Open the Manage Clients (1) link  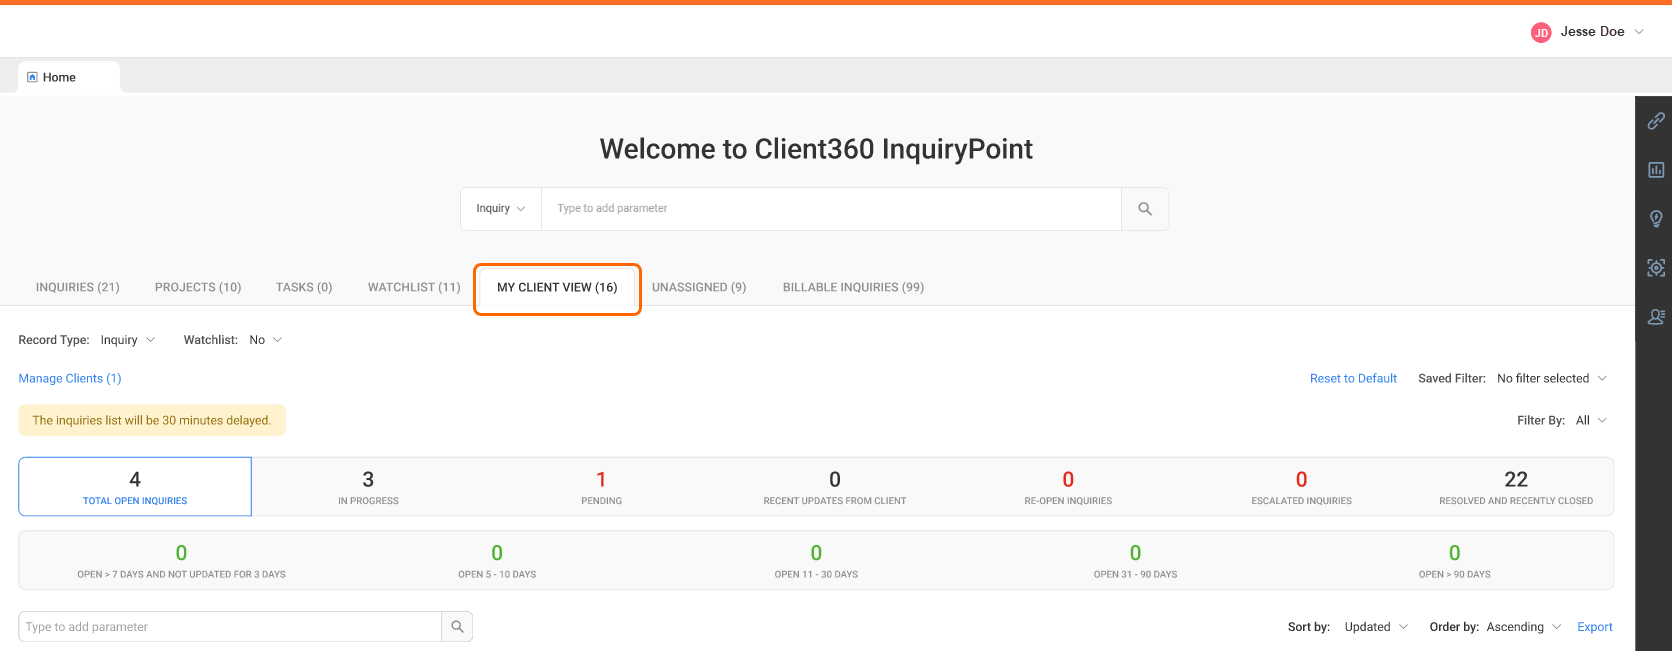tap(70, 378)
